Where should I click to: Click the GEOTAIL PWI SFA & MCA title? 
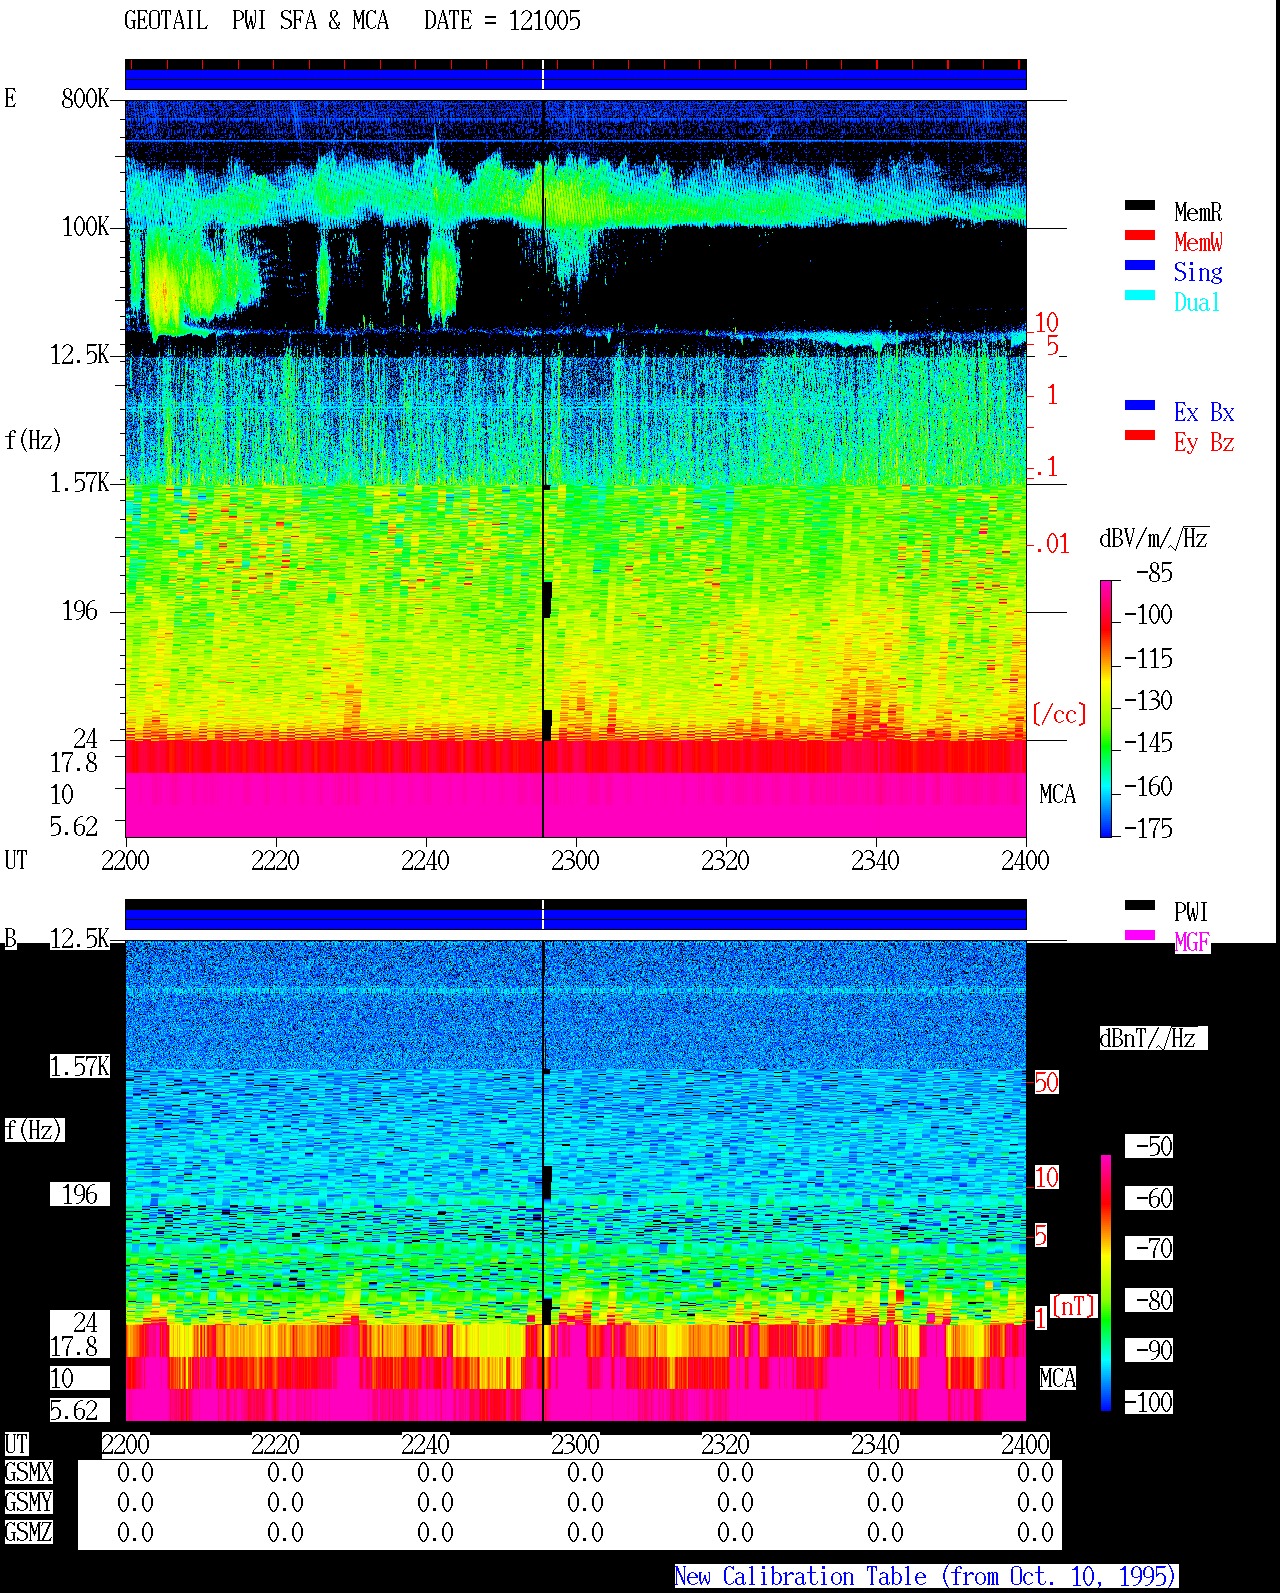click(x=256, y=21)
